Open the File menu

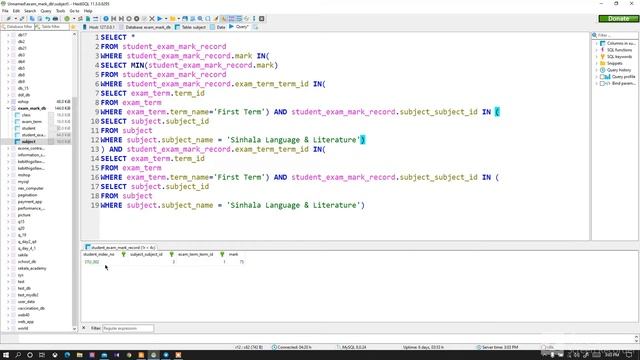[x=5, y=11]
